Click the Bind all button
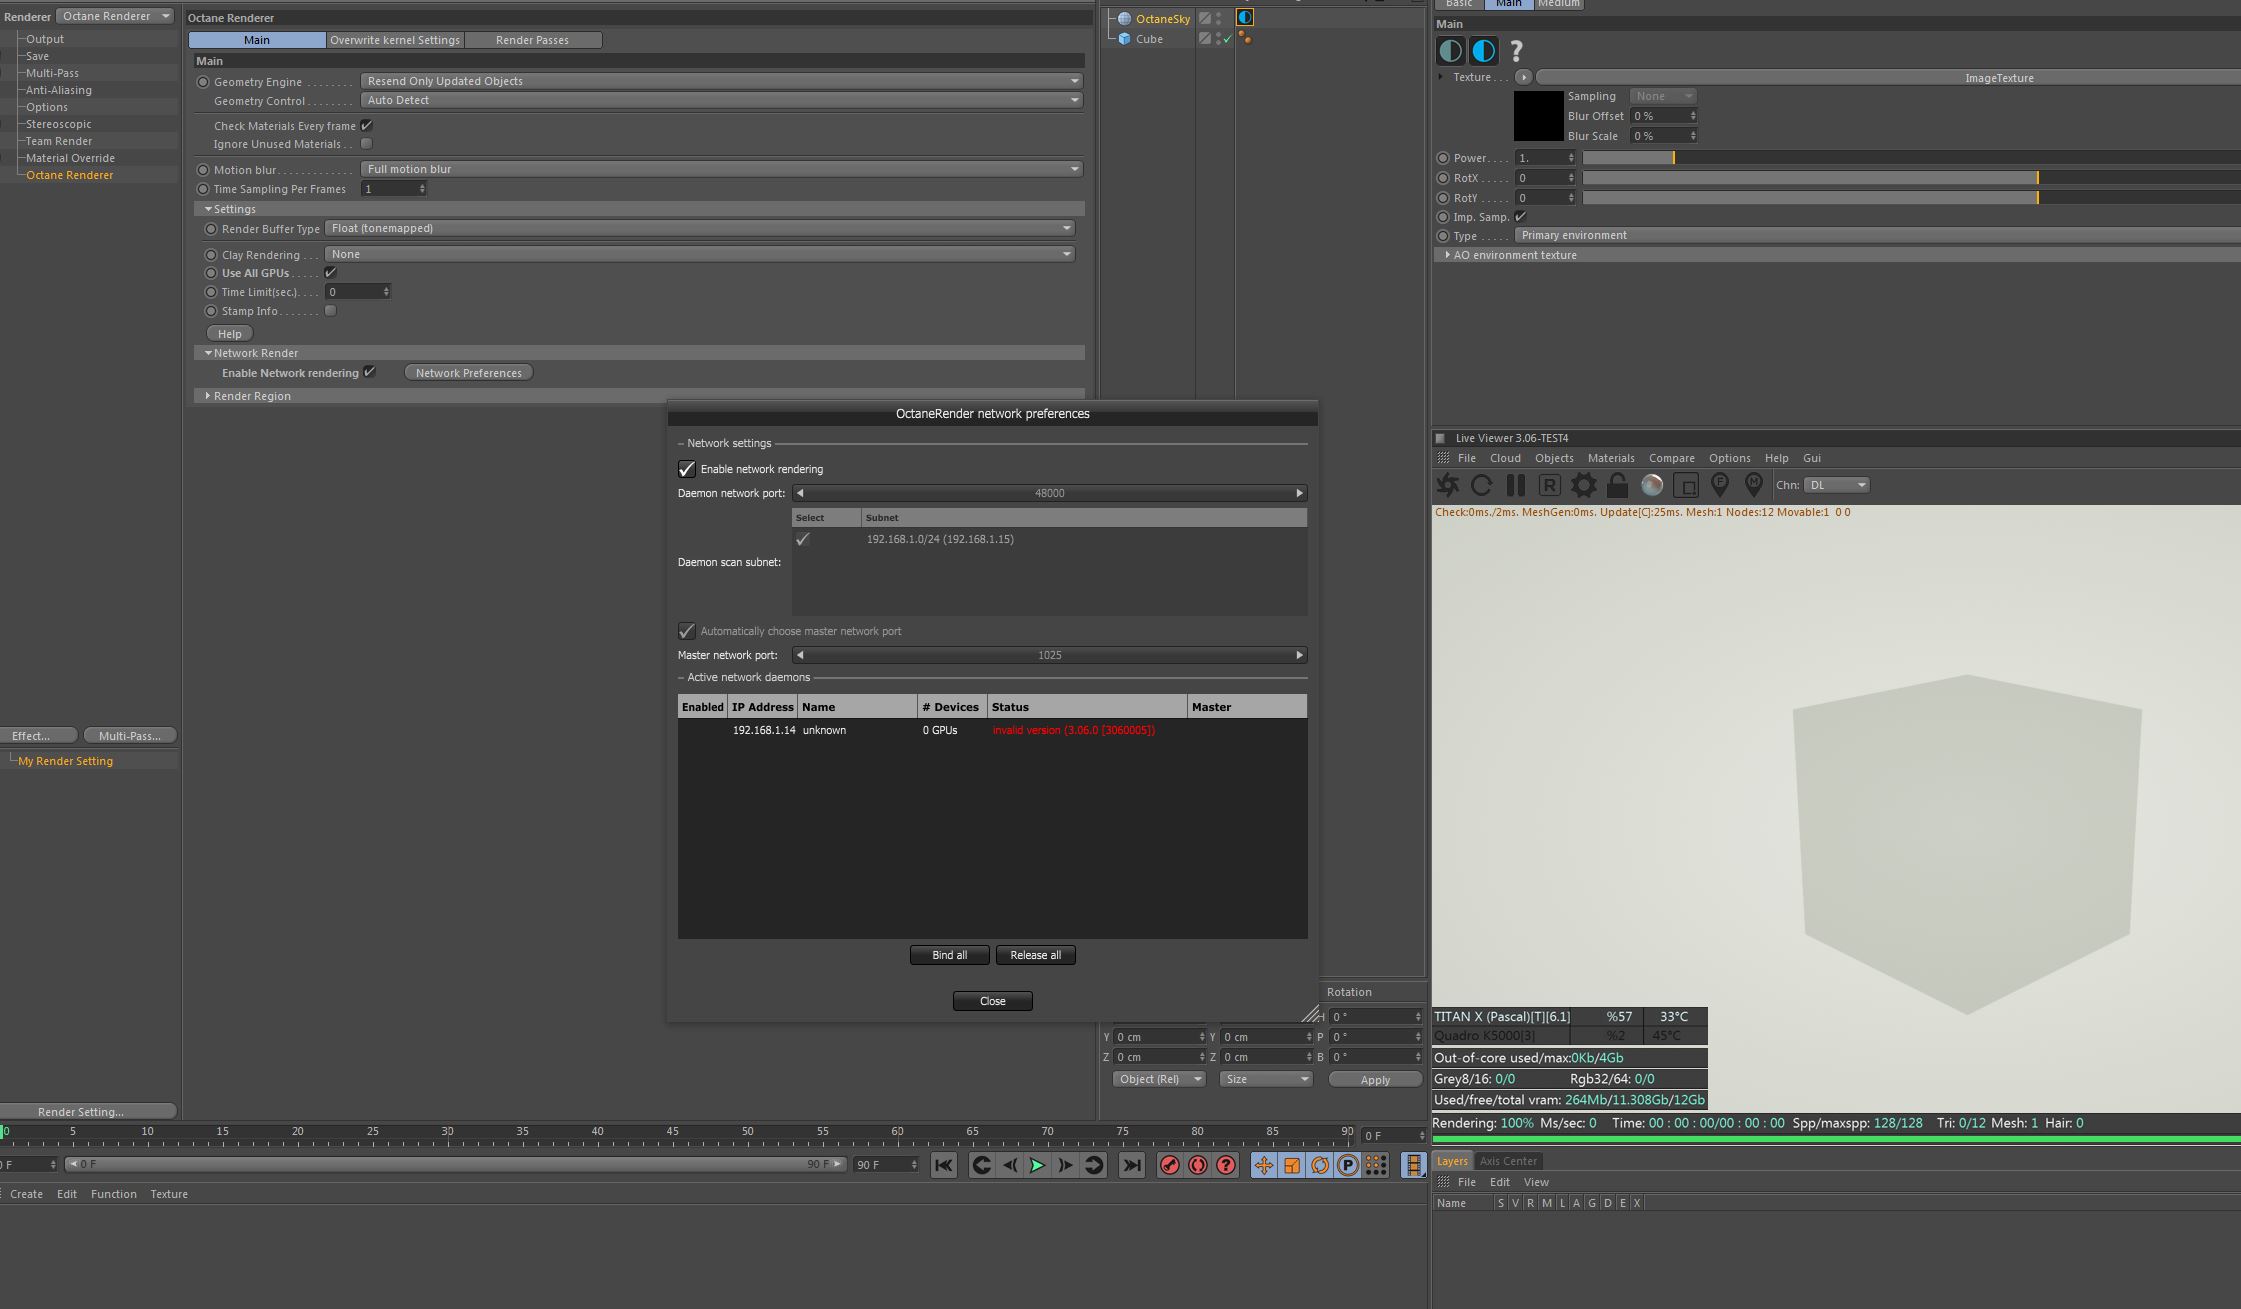Screen dimensions: 2241x1309 [x=949, y=955]
